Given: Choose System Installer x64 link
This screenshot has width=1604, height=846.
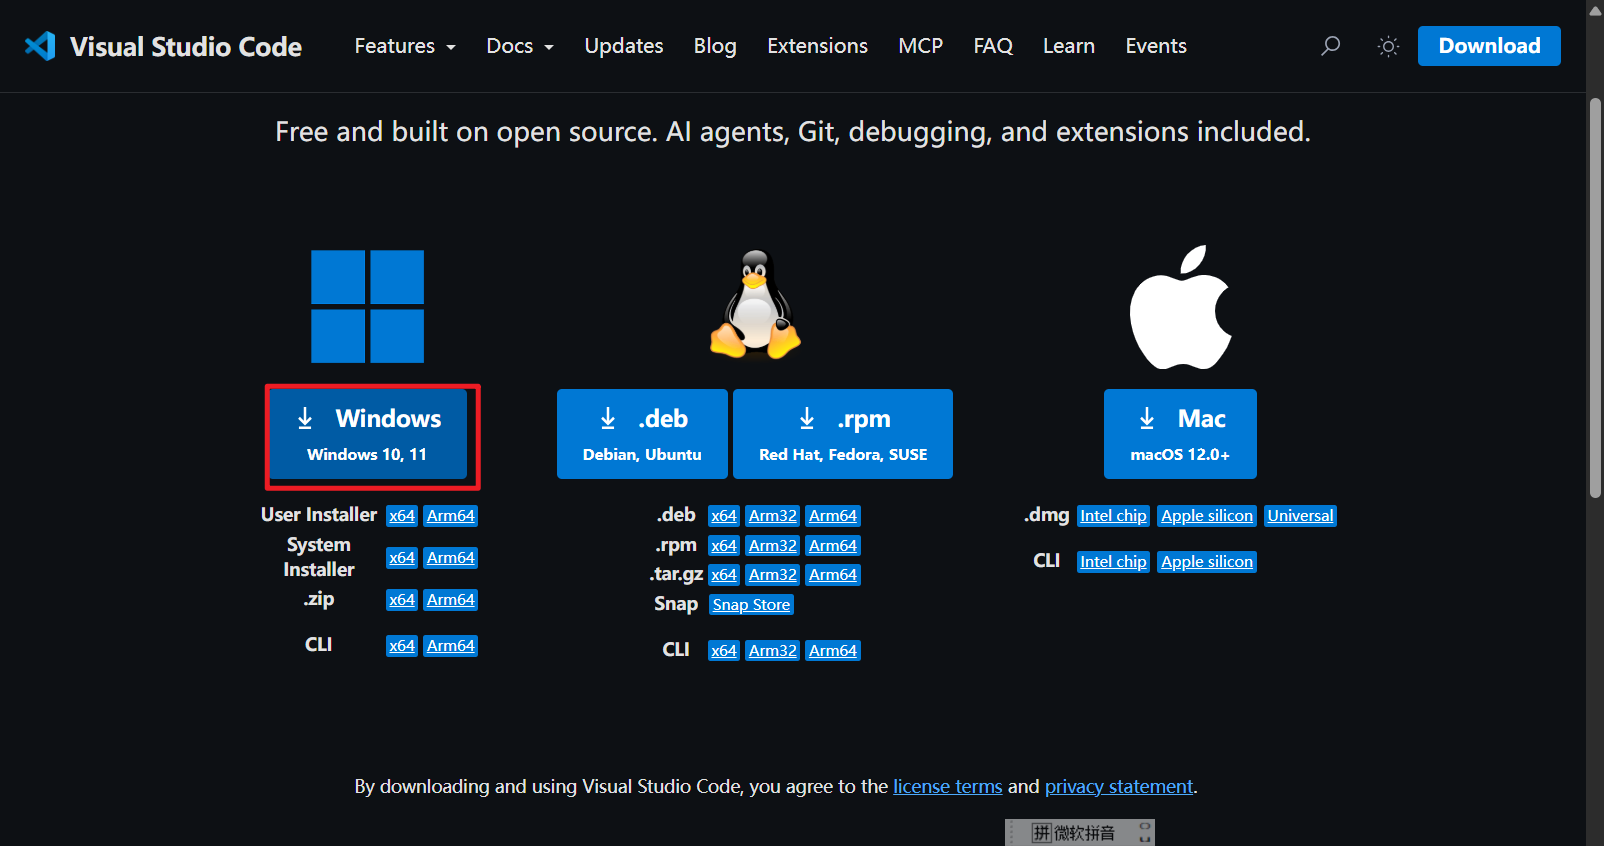Looking at the screenshot, I should tap(402, 558).
